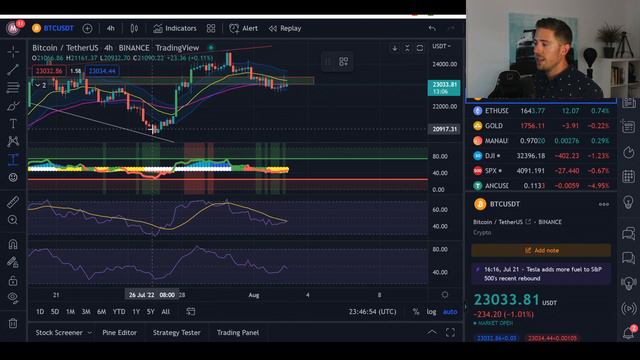
Task: Toggle auto scale mode
Action: pos(450,311)
